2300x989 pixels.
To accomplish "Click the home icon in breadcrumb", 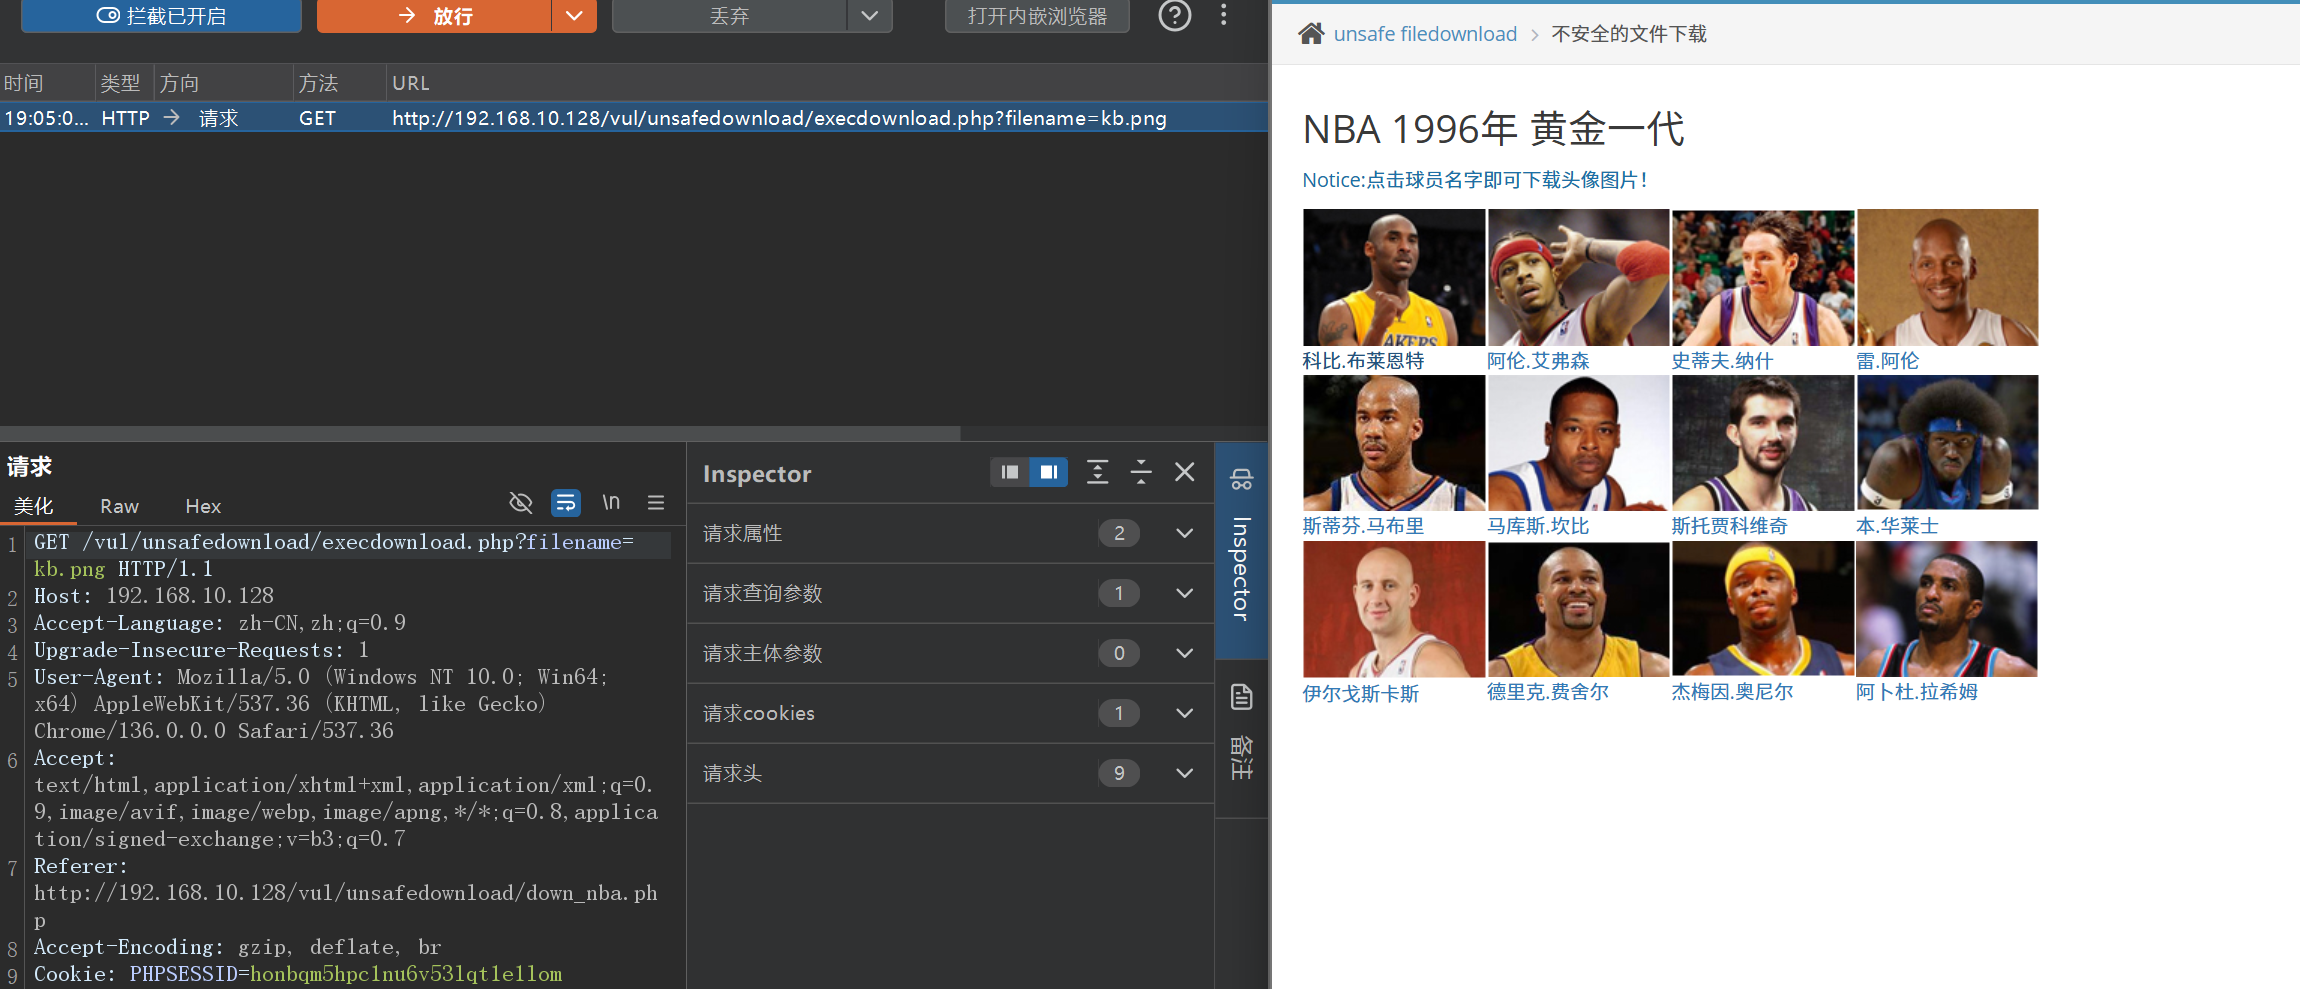I will pyautogui.click(x=1310, y=34).
